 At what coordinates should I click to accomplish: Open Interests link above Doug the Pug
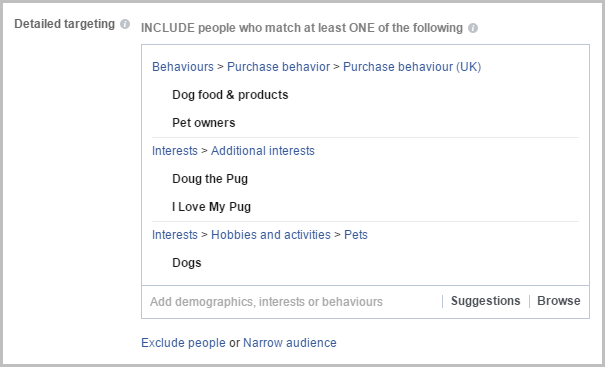[175, 151]
